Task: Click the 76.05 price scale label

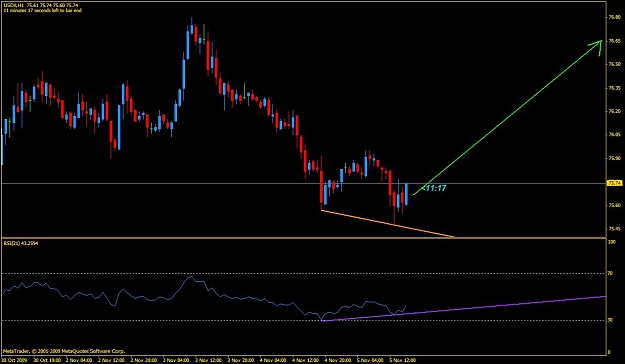Action: pos(614,135)
